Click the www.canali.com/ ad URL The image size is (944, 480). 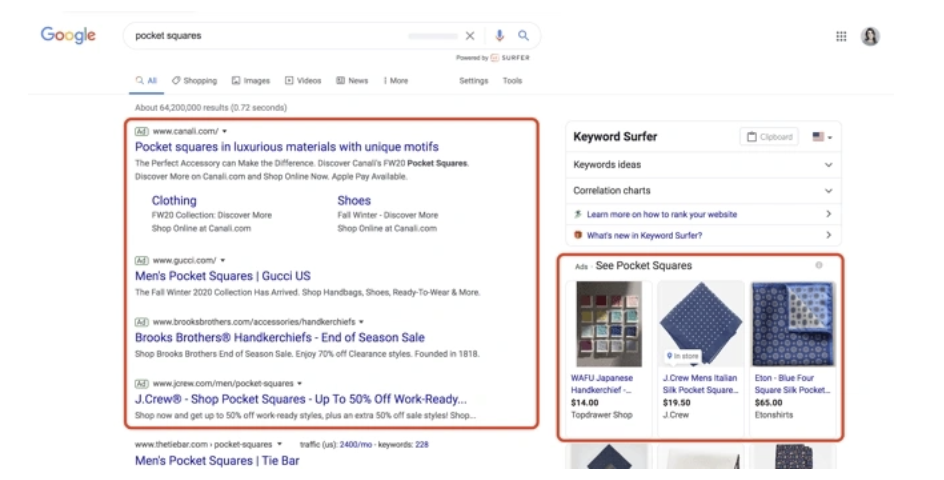185,131
